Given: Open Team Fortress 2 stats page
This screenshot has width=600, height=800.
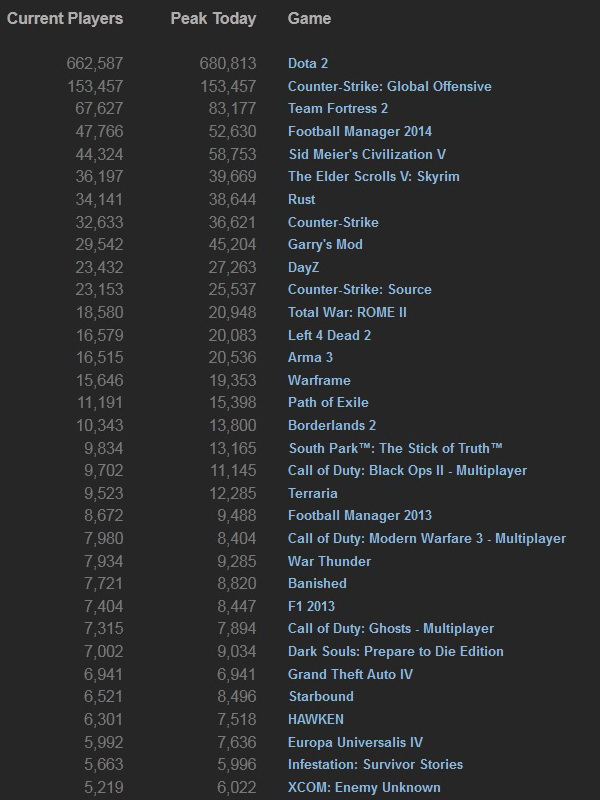Looking at the screenshot, I should 337,109.
